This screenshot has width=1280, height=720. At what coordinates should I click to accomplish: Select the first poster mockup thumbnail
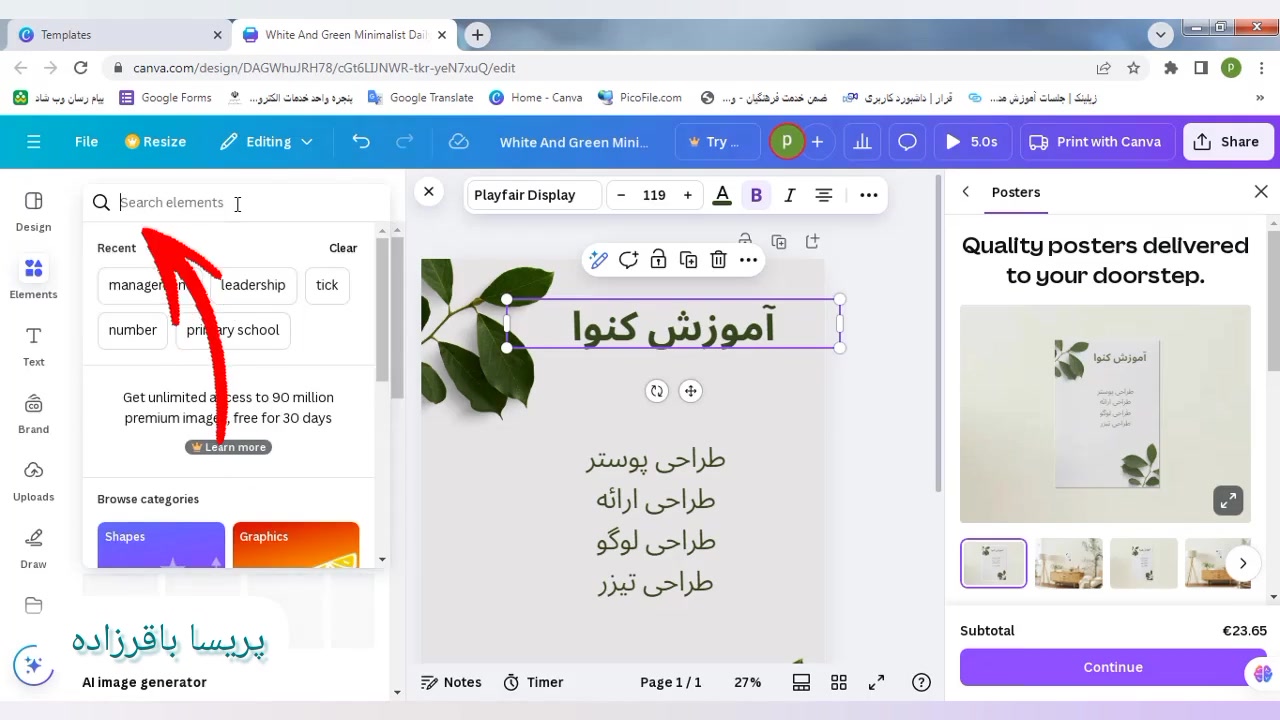pyautogui.click(x=994, y=563)
